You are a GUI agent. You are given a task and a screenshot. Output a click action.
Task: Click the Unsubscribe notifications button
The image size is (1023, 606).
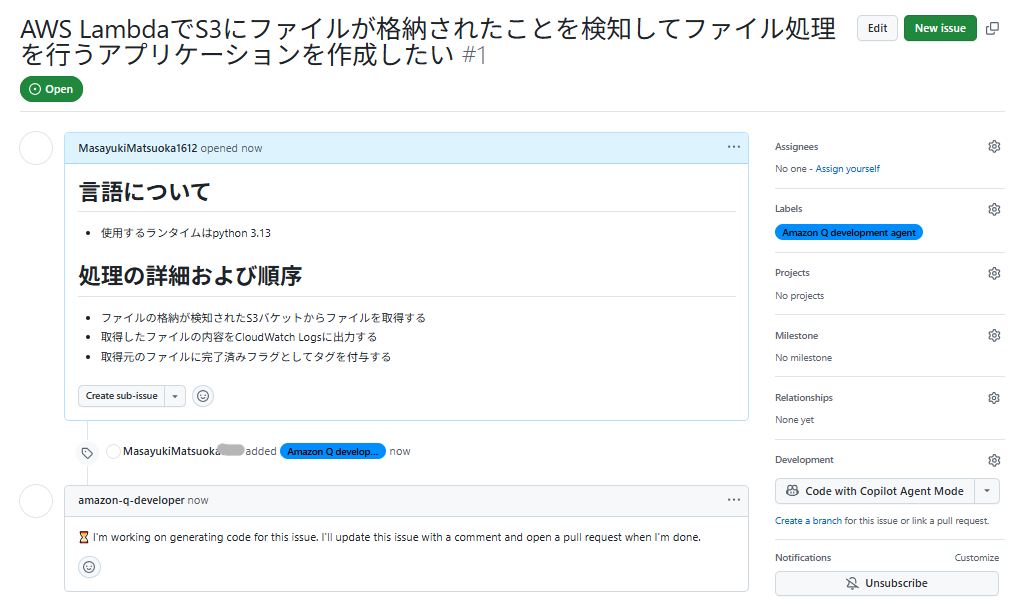point(887,583)
